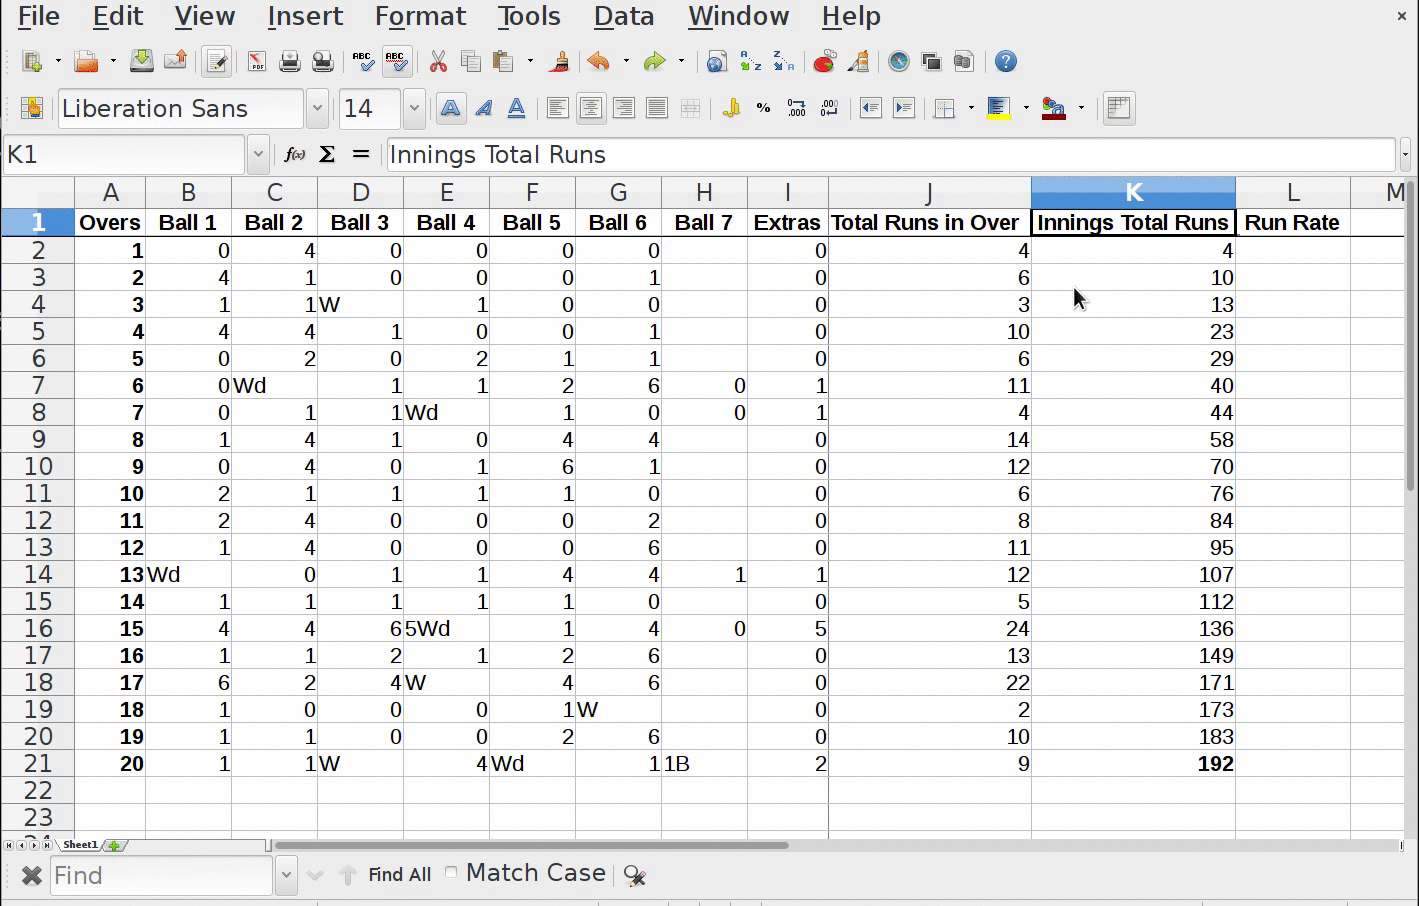Open the Name Box dropdown arrow
The width and height of the screenshot is (1419, 906).
[x=258, y=155]
